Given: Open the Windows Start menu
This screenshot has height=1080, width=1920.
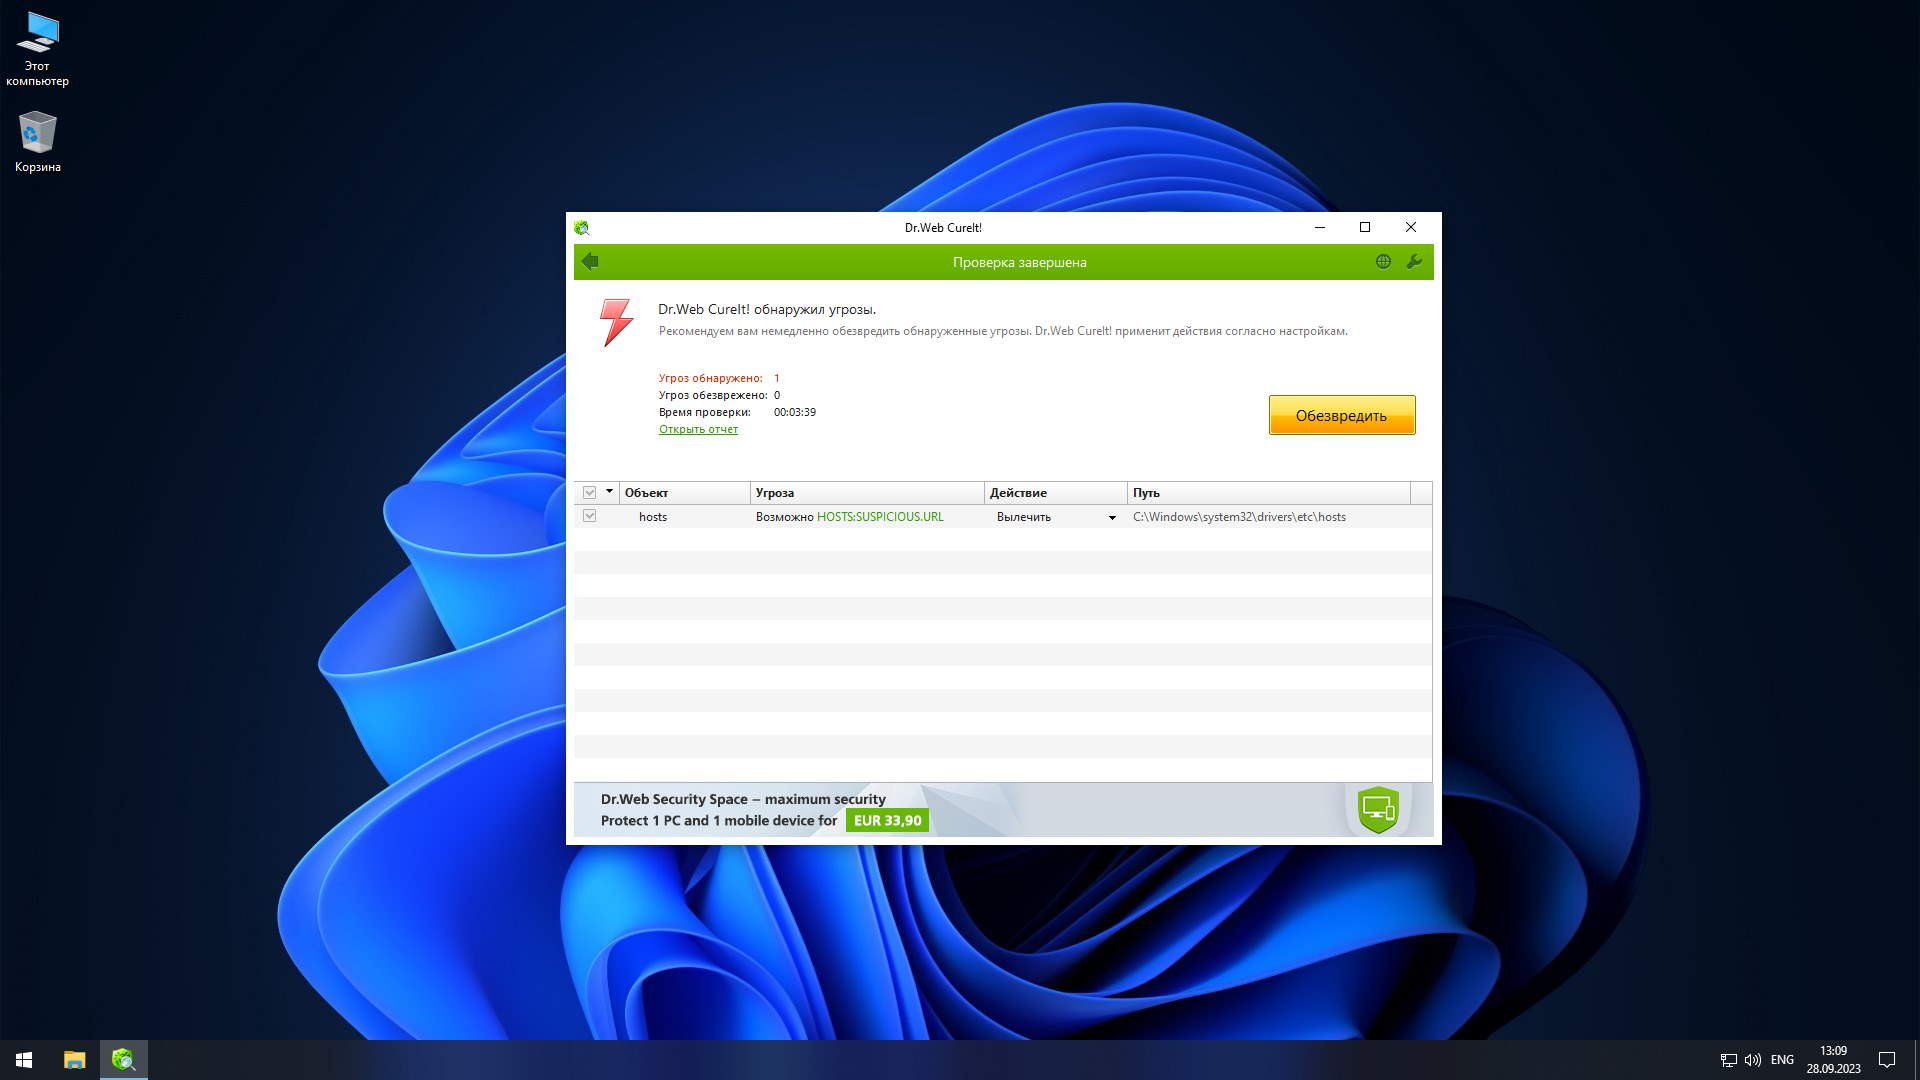Looking at the screenshot, I should [24, 1059].
